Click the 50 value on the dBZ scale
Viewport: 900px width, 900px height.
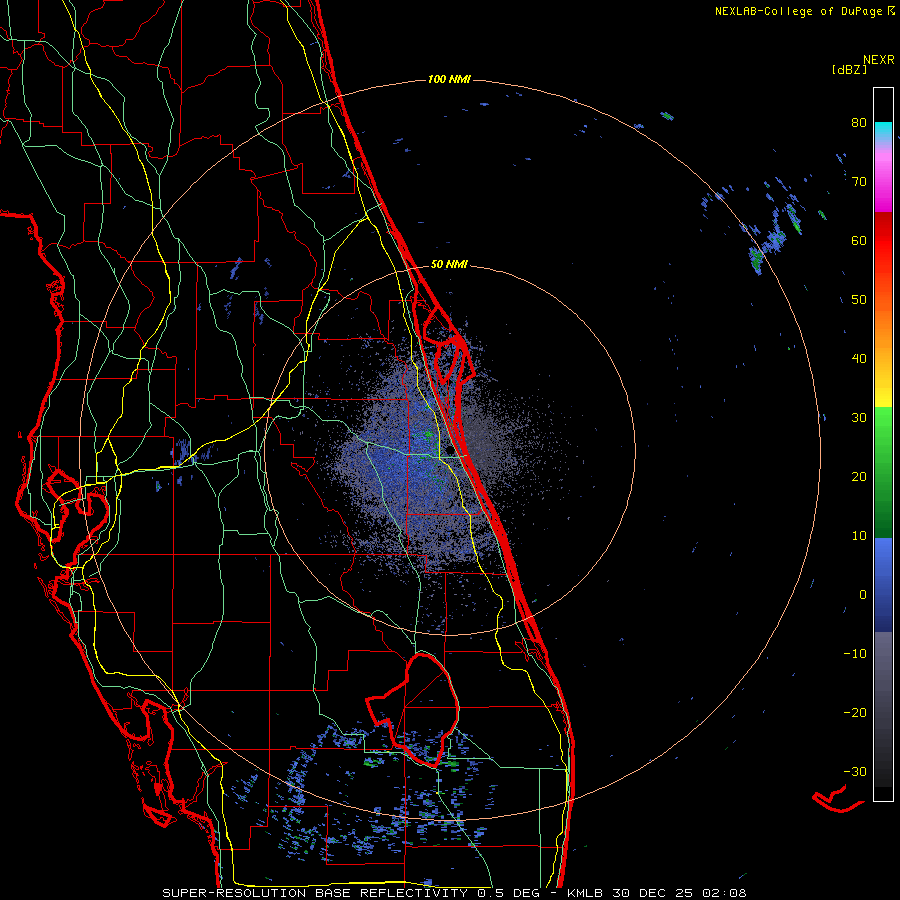coord(859,300)
